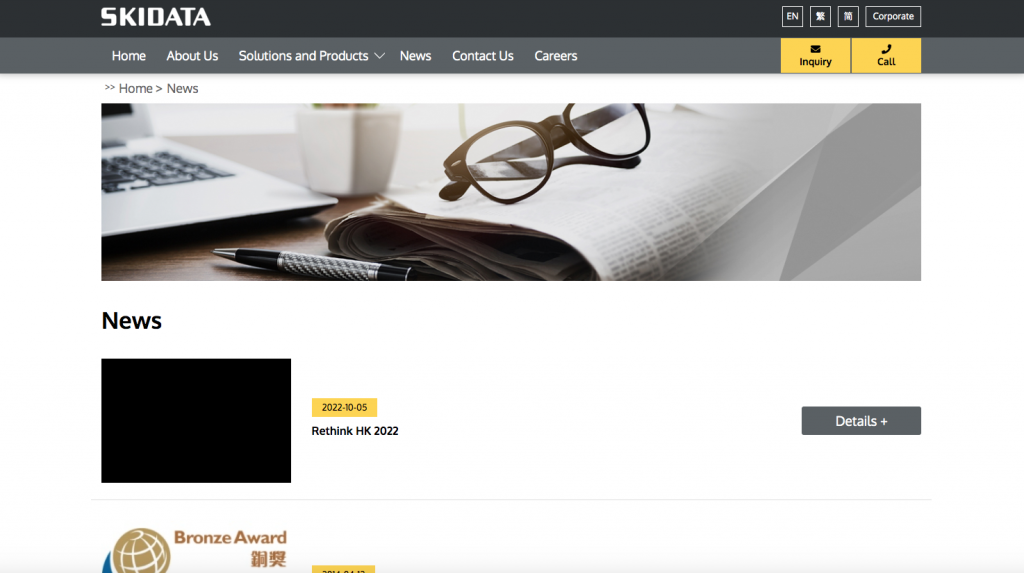Click the Details + button

click(861, 421)
